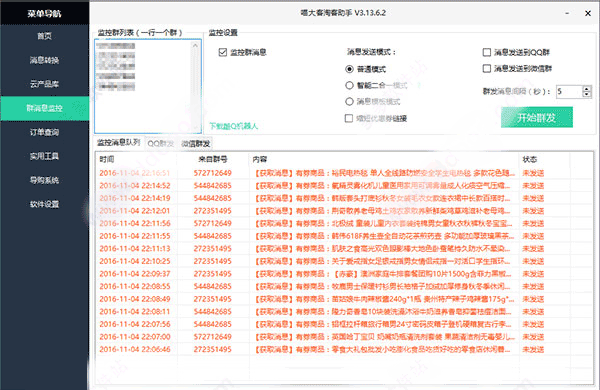Open 实用工具 from the navigation menu
The image size is (600, 390).
click(44, 156)
